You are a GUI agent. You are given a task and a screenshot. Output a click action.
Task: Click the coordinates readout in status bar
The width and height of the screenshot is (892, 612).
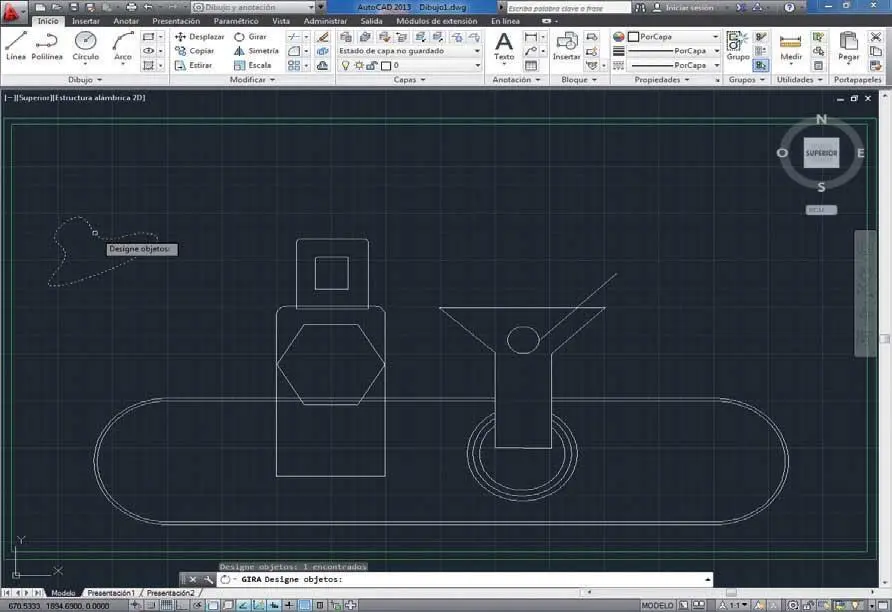click(59, 606)
